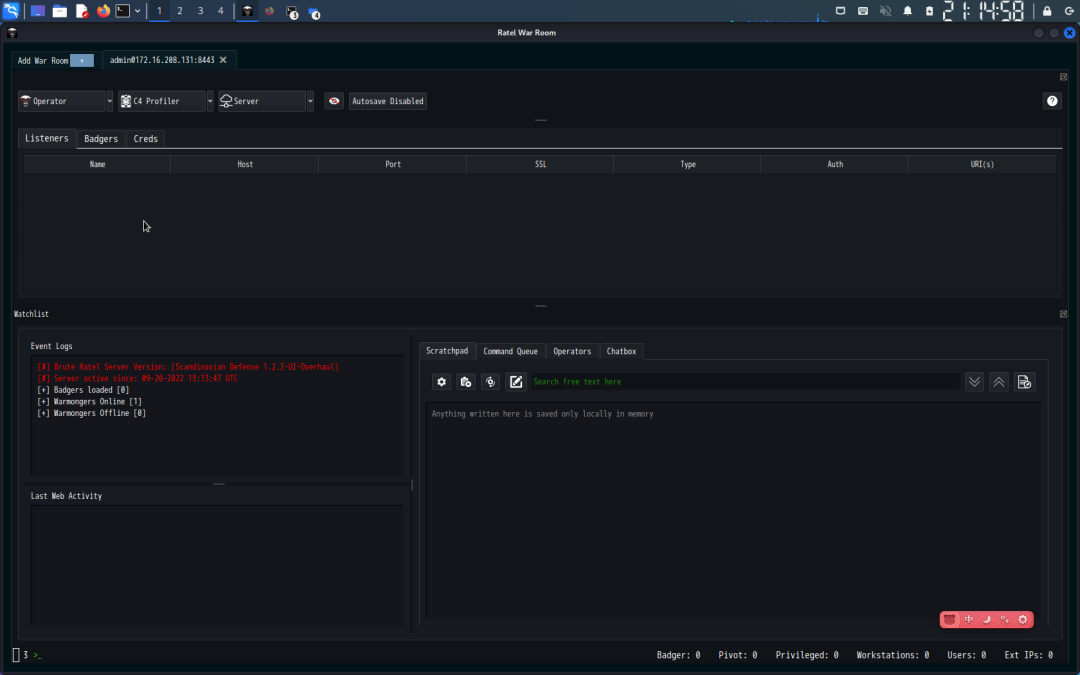Click the Privileged: 0 status entry
Screen dimensions: 1080x675
pyautogui.click(x=807, y=655)
